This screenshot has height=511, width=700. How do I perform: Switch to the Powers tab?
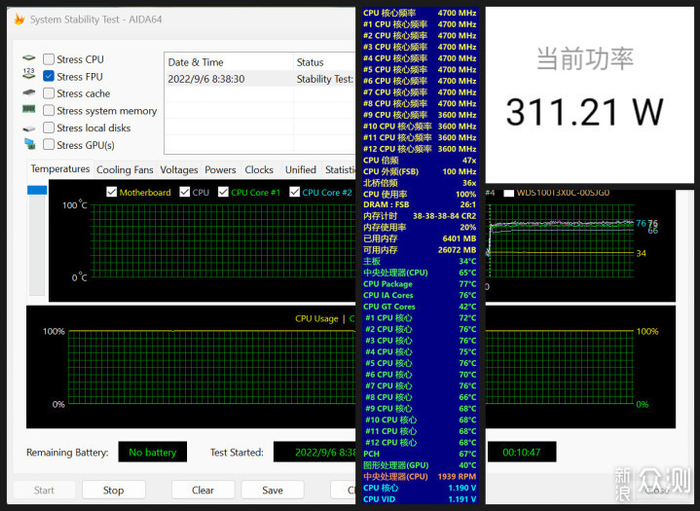pyautogui.click(x=220, y=170)
